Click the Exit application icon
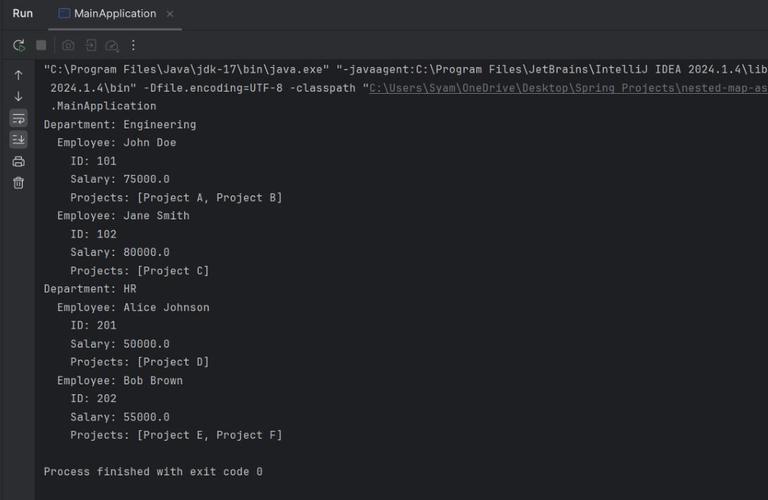The height and width of the screenshot is (500, 768). [x=90, y=45]
